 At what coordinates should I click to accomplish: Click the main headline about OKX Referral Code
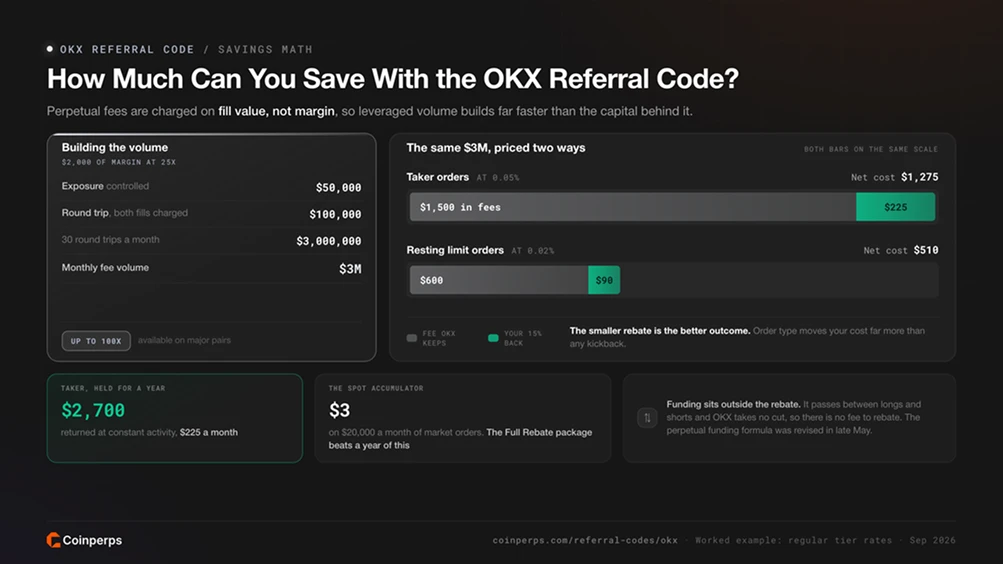[393, 79]
